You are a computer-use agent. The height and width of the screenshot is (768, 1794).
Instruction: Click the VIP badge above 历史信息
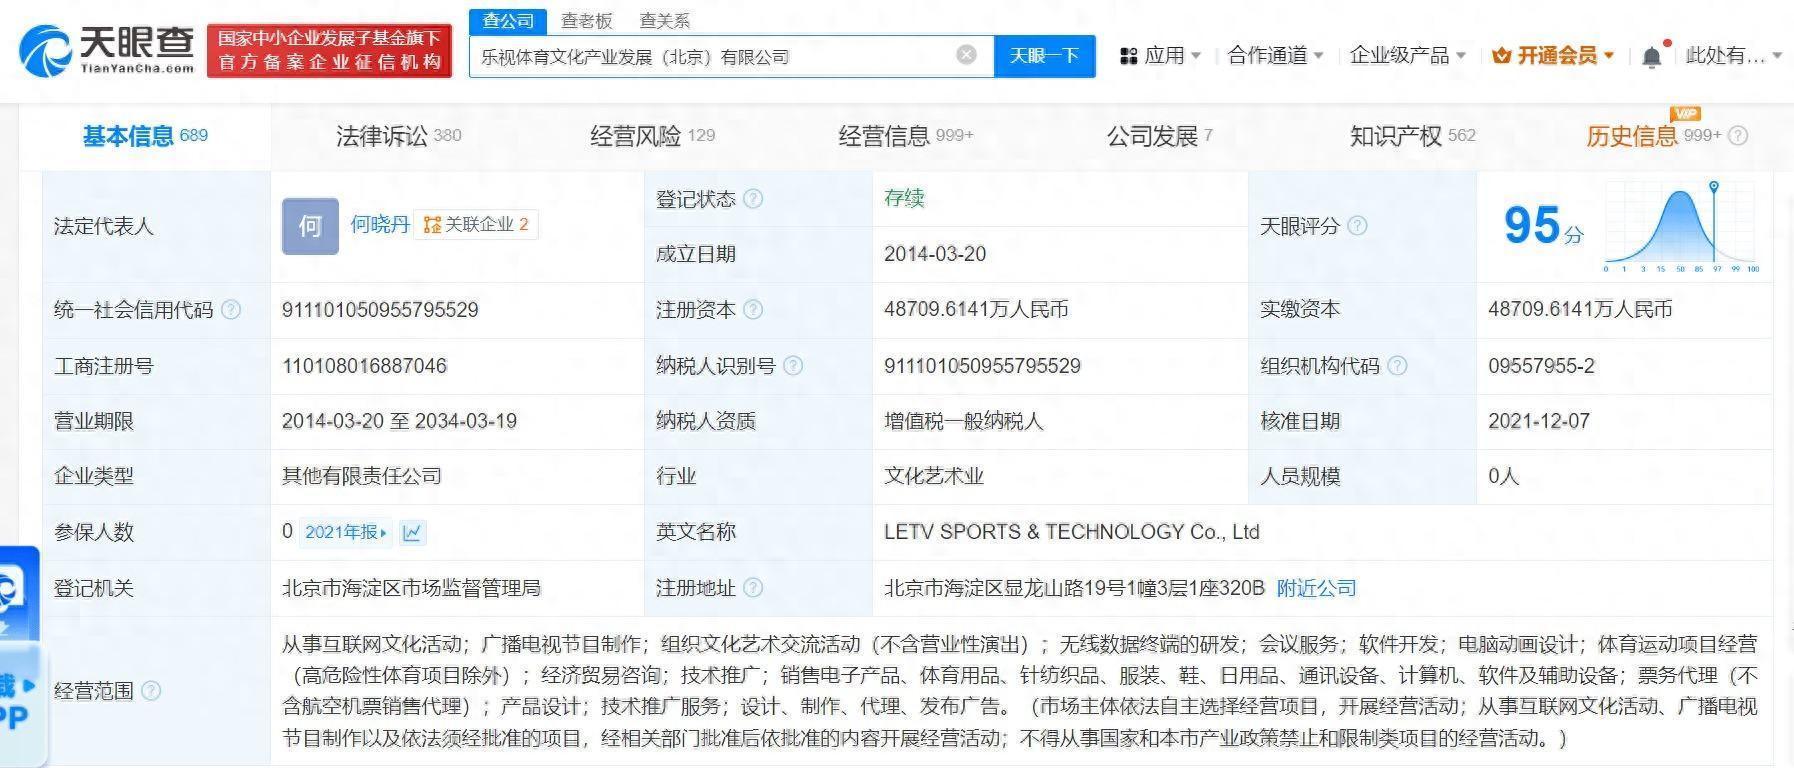(x=1685, y=113)
